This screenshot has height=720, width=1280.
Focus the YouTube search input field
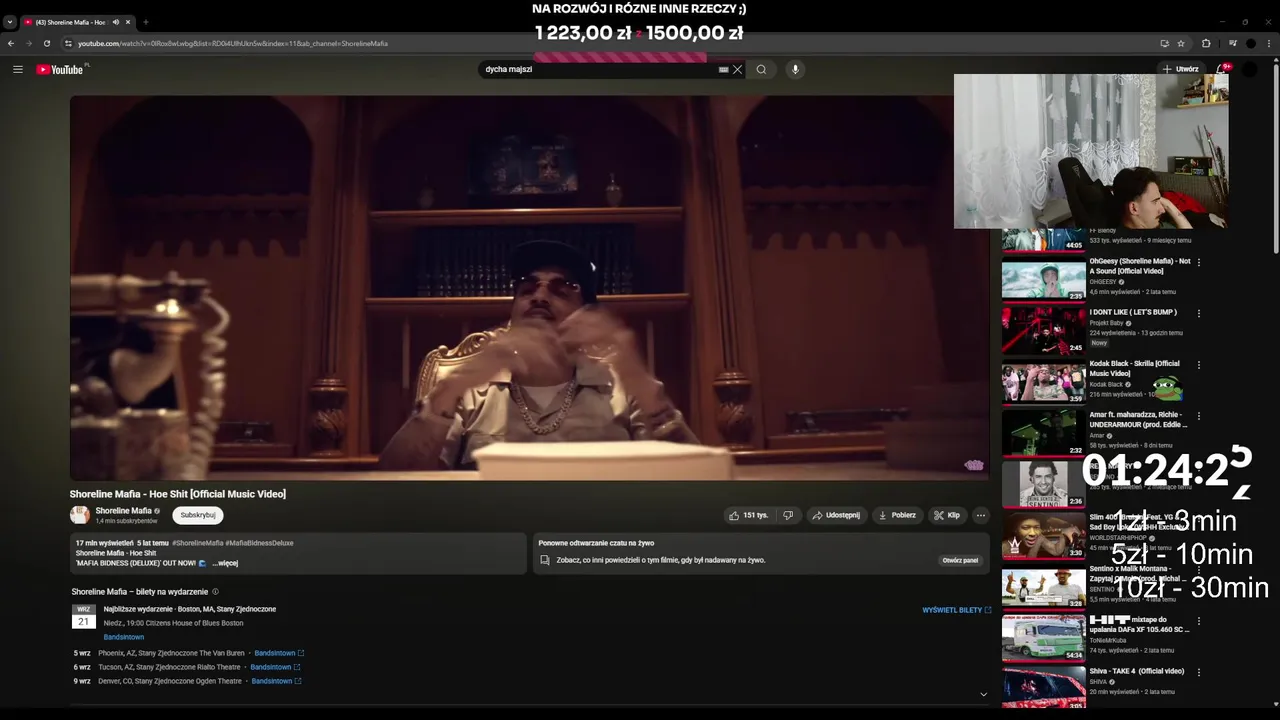click(x=598, y=69)
